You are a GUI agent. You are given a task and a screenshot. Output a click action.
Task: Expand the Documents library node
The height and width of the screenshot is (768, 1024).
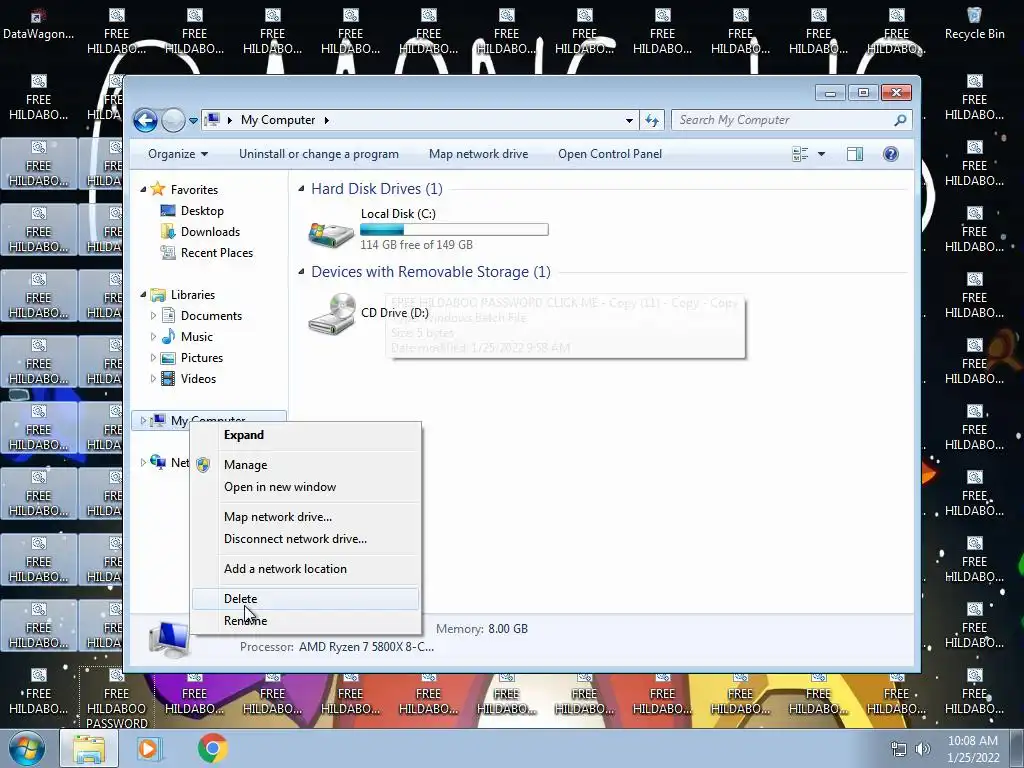coord(153,315)
